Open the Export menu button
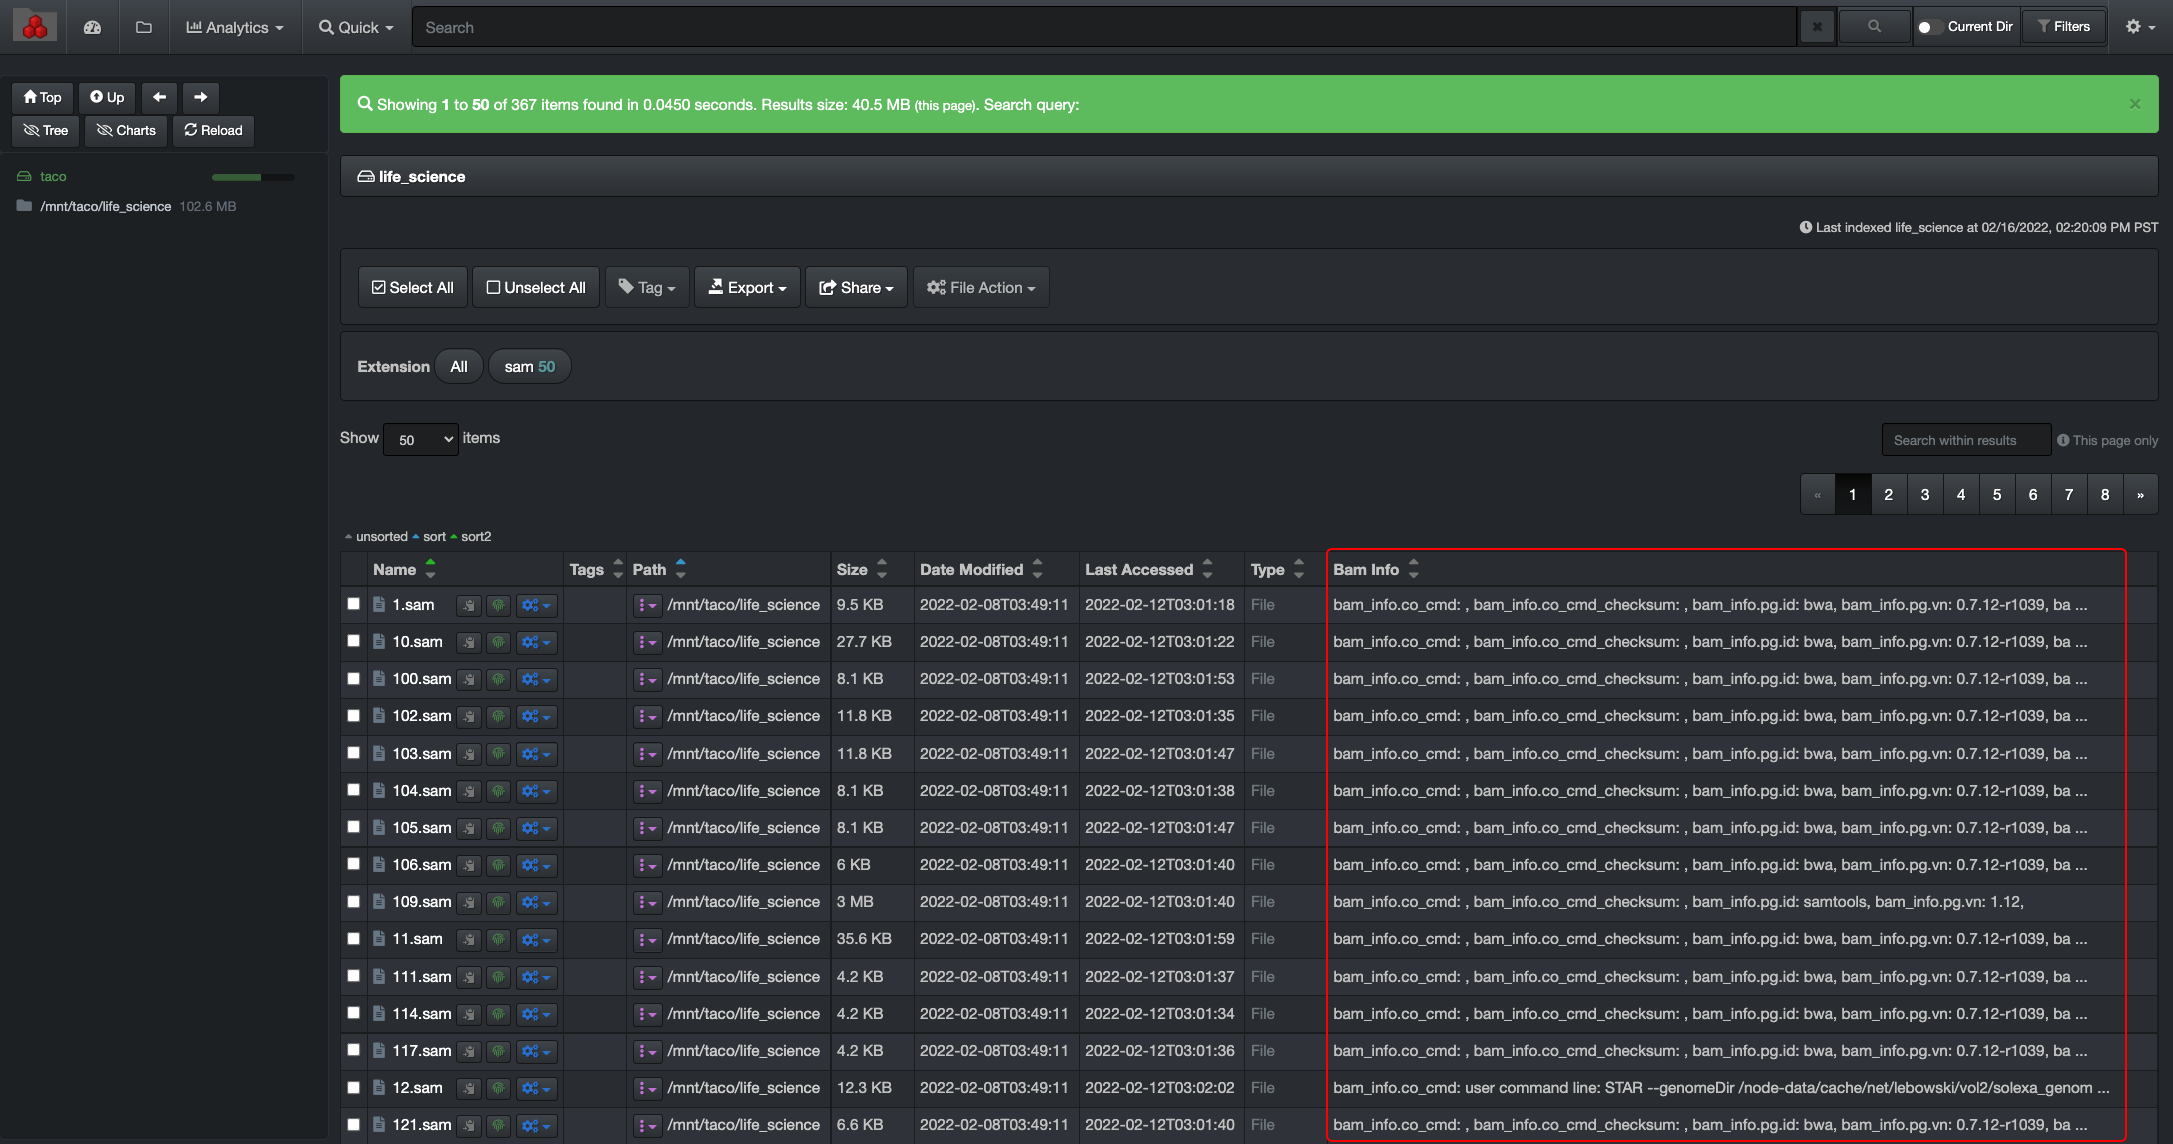 (x=746, y=287)
